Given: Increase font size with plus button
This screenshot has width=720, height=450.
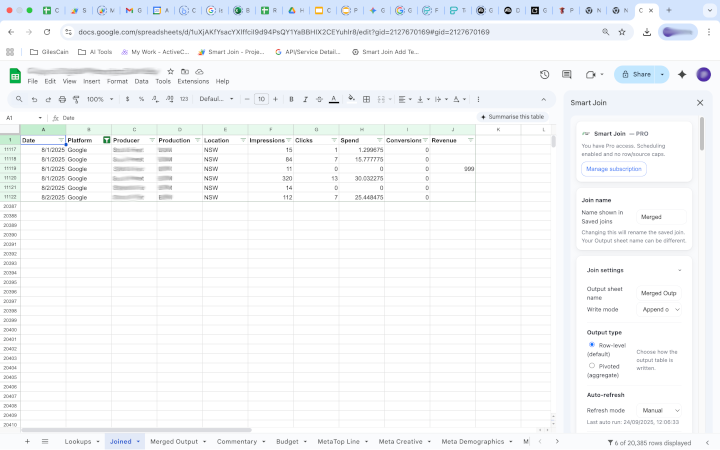Looking at the screenshot, I should coord(276,99).
